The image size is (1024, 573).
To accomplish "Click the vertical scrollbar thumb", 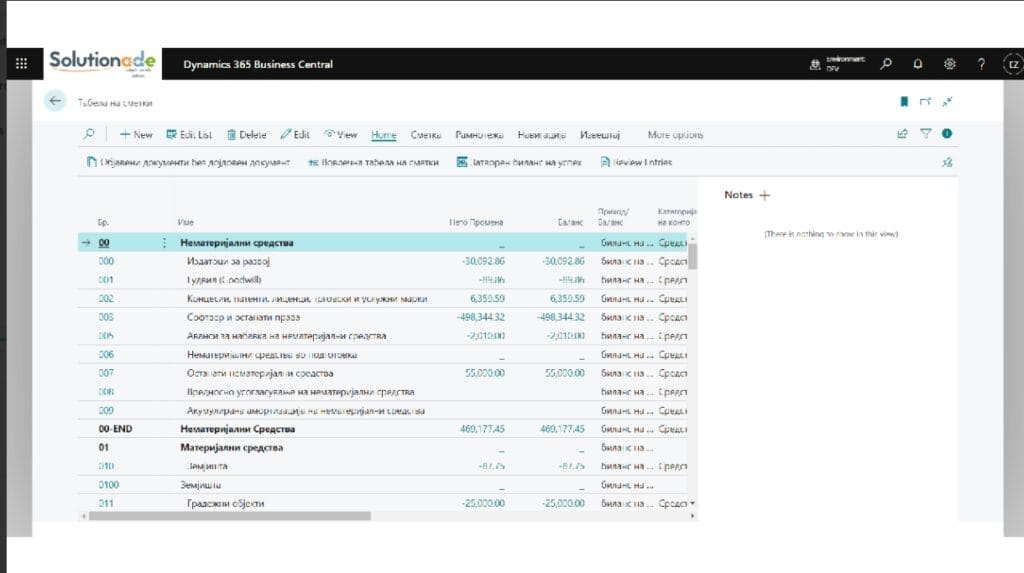I will coord(692,255).
